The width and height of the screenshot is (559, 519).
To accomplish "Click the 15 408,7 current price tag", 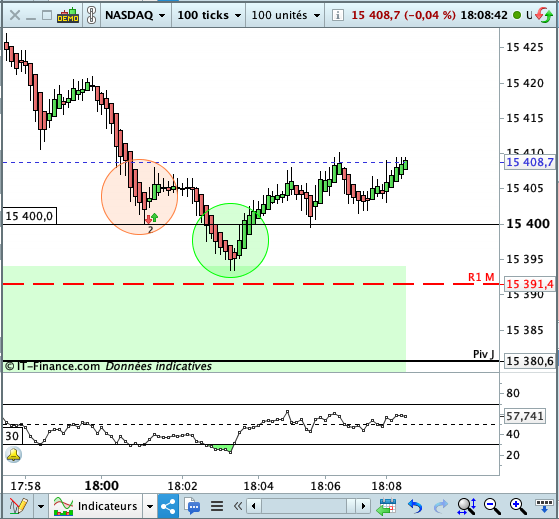I will (x=530, y=162).
